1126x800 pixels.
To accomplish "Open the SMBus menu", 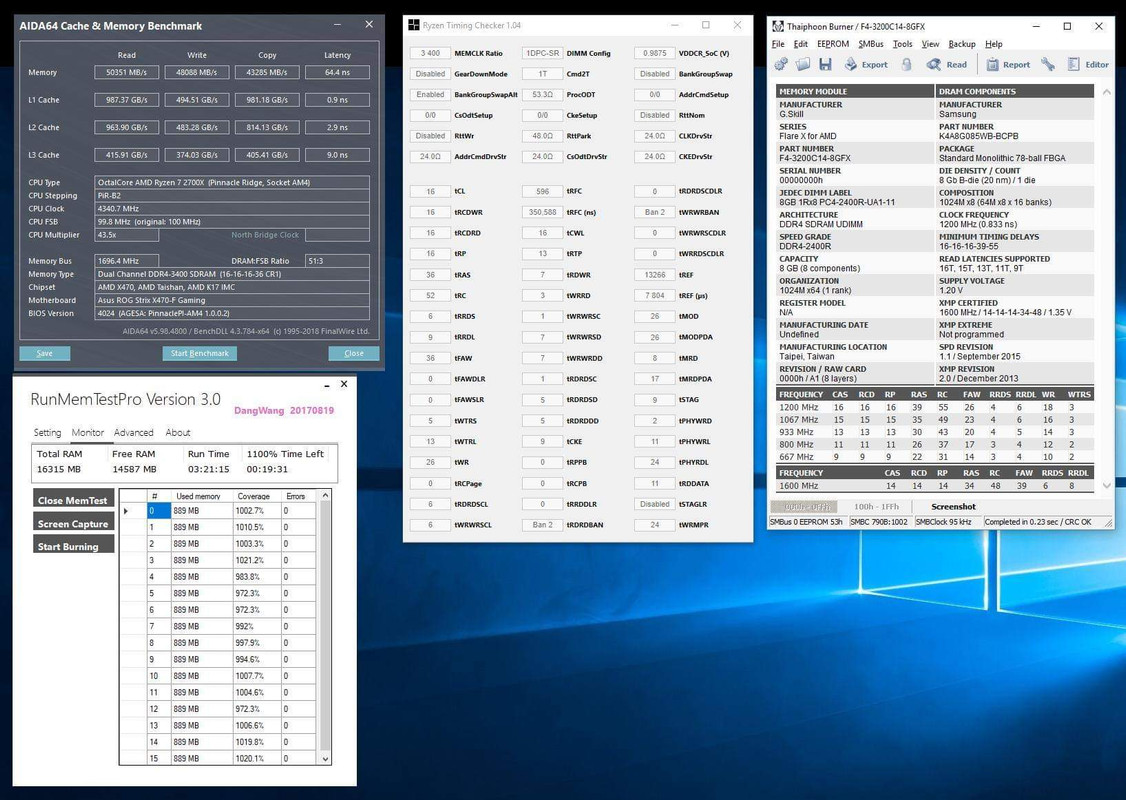I will [870, 44].
